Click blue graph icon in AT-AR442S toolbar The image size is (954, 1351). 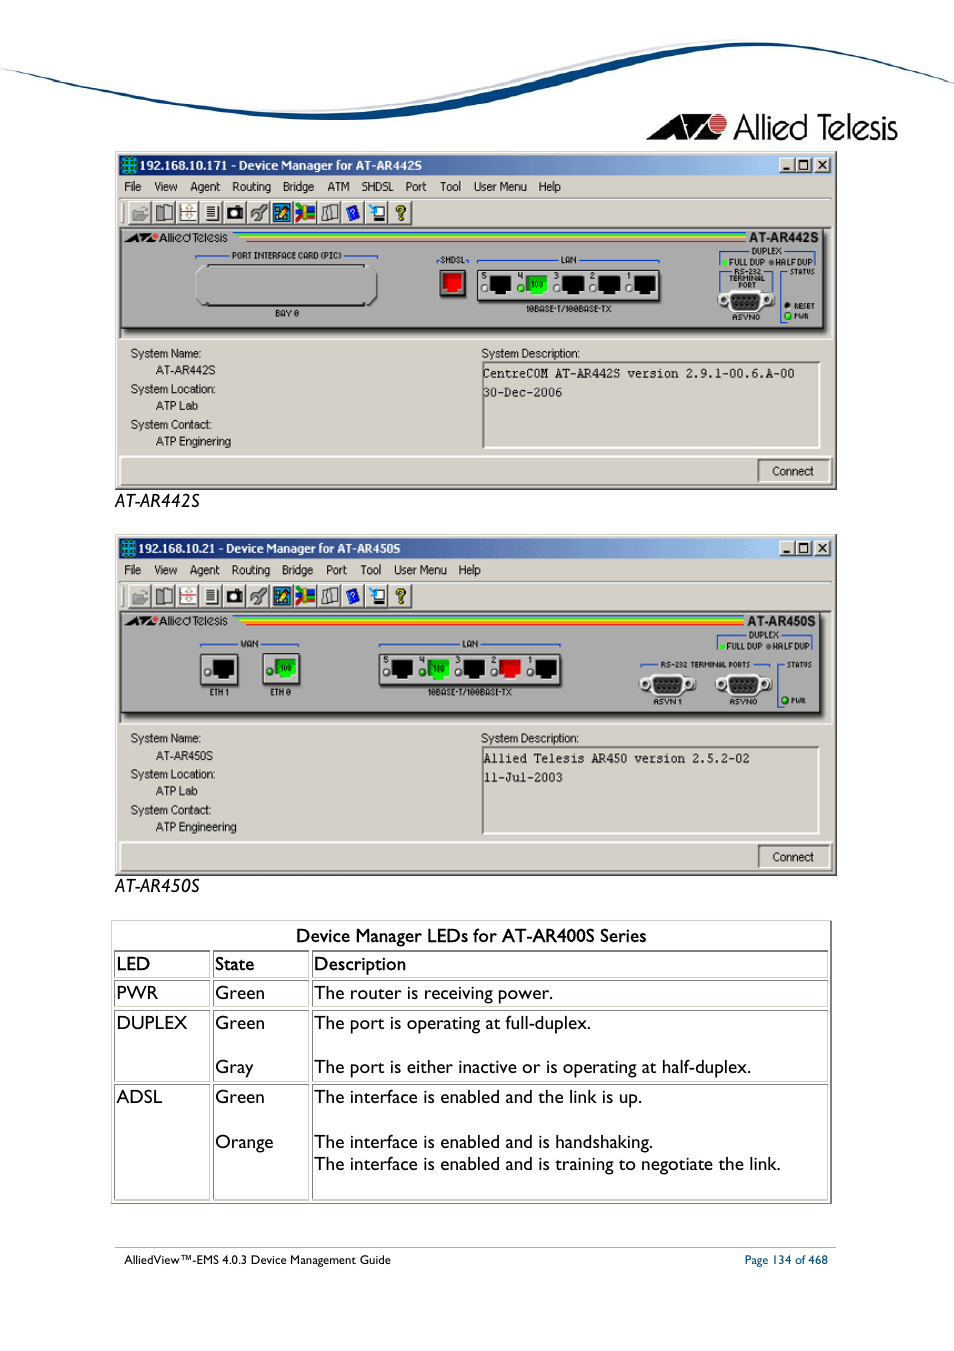[x=282, y=213]
